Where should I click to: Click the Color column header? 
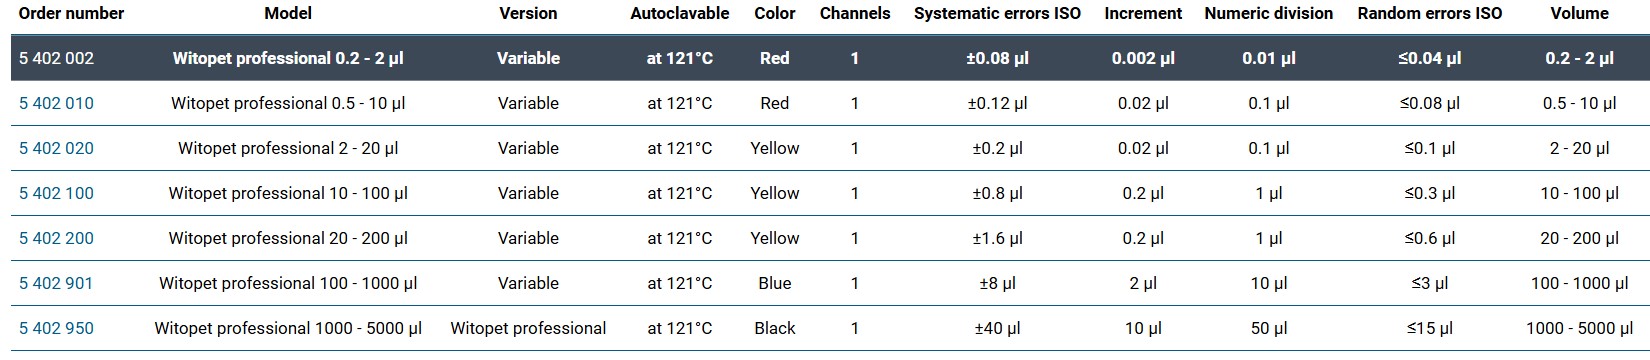point(775,13)
